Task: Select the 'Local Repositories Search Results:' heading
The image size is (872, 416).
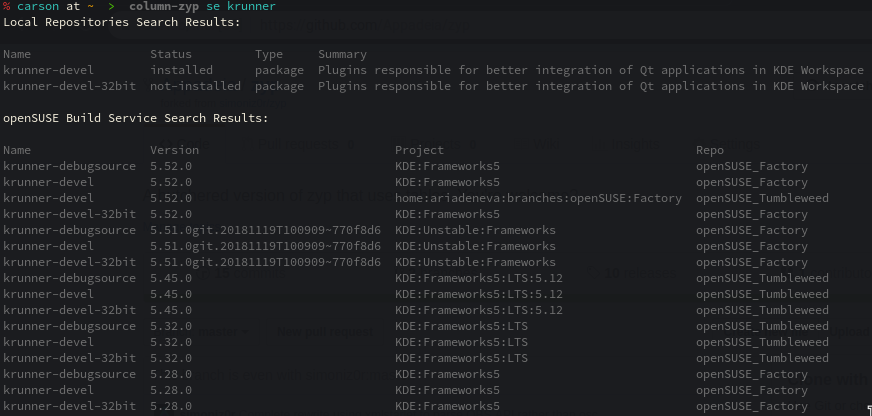Action: [122, 22]
